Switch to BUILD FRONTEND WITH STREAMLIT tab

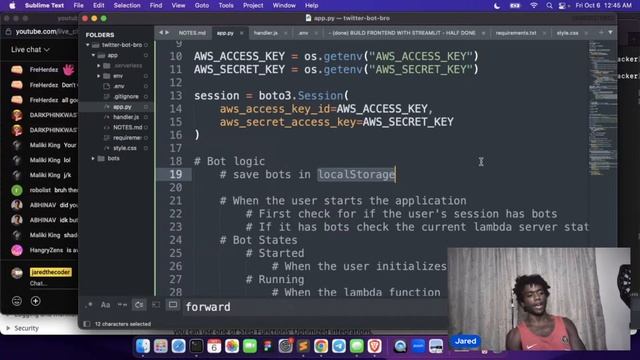[402, 33]
